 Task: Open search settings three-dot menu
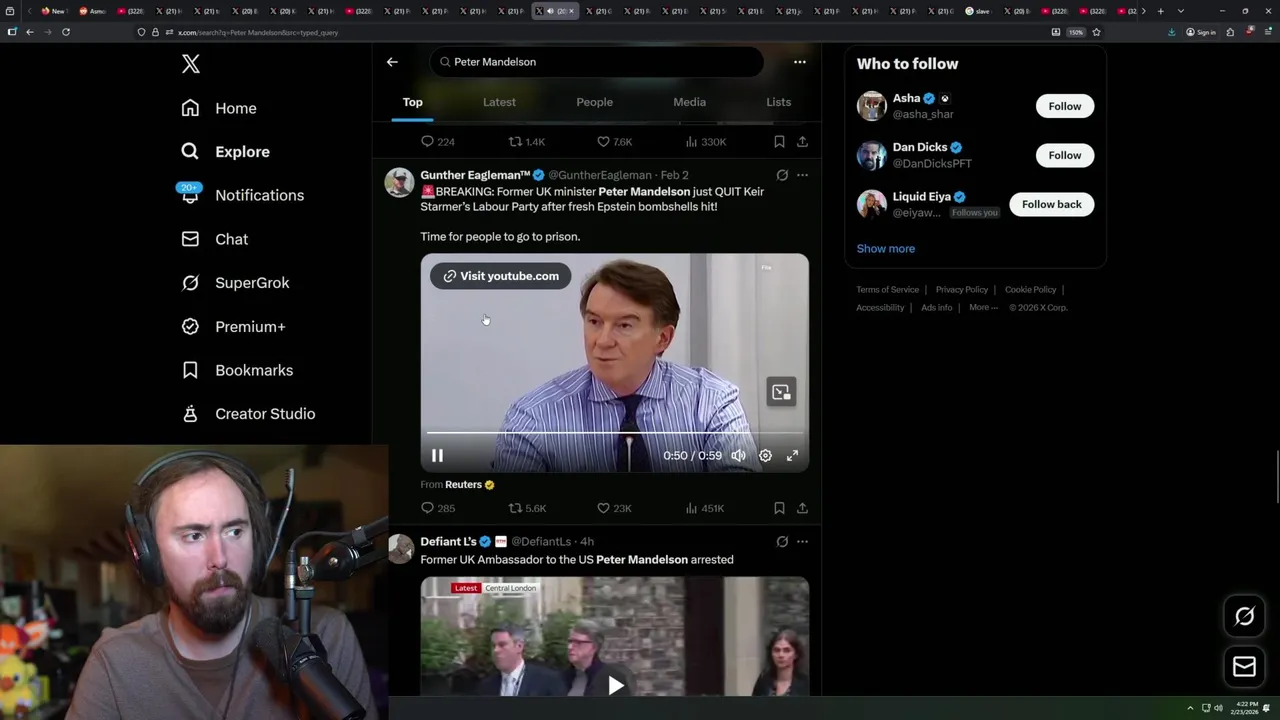coord(800,62)
